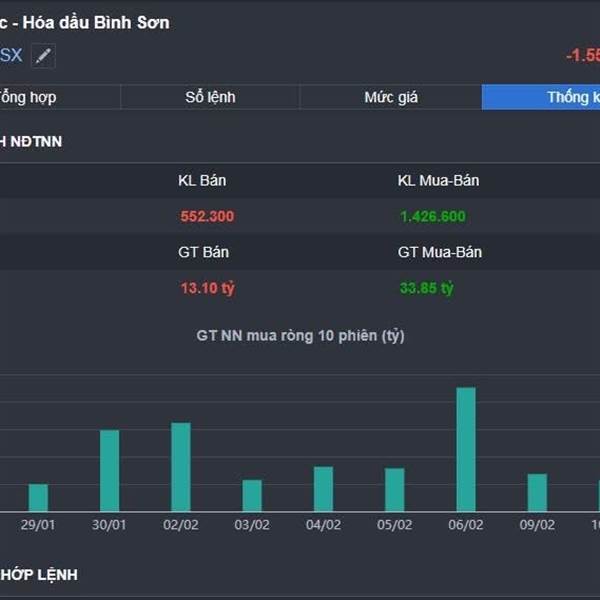Open the Sổ lệnh tab

(x=210, y=97)
